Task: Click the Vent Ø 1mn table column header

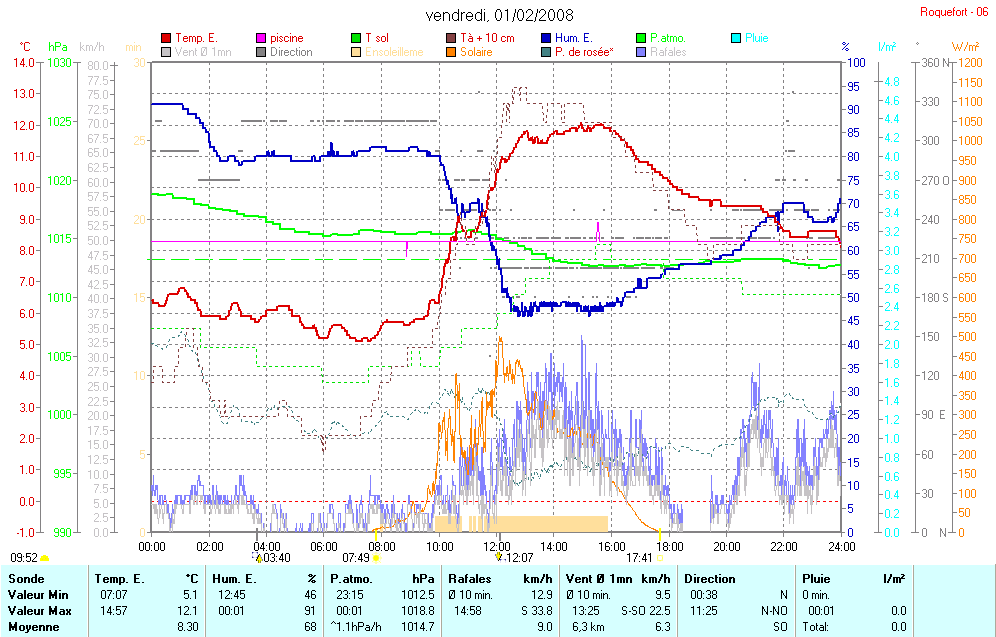Action: click(x=599, y=579)
